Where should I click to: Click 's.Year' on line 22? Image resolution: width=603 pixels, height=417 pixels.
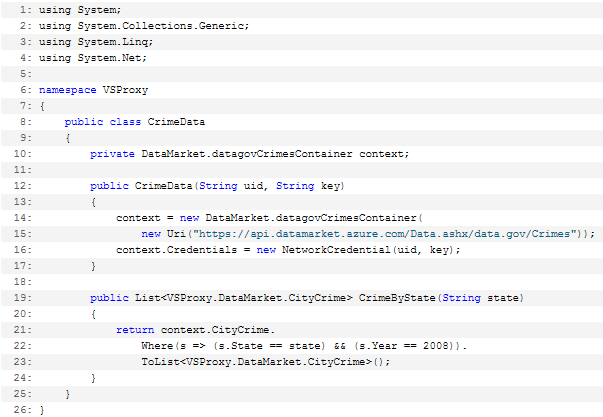[x=378, y=346]
